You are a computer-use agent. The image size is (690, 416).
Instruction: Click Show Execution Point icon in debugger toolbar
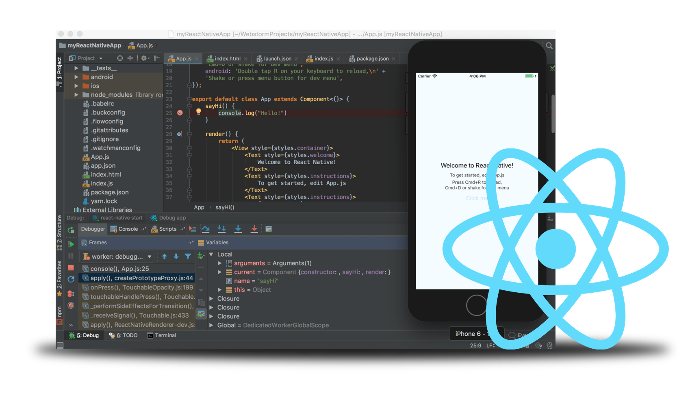(192, 229)
